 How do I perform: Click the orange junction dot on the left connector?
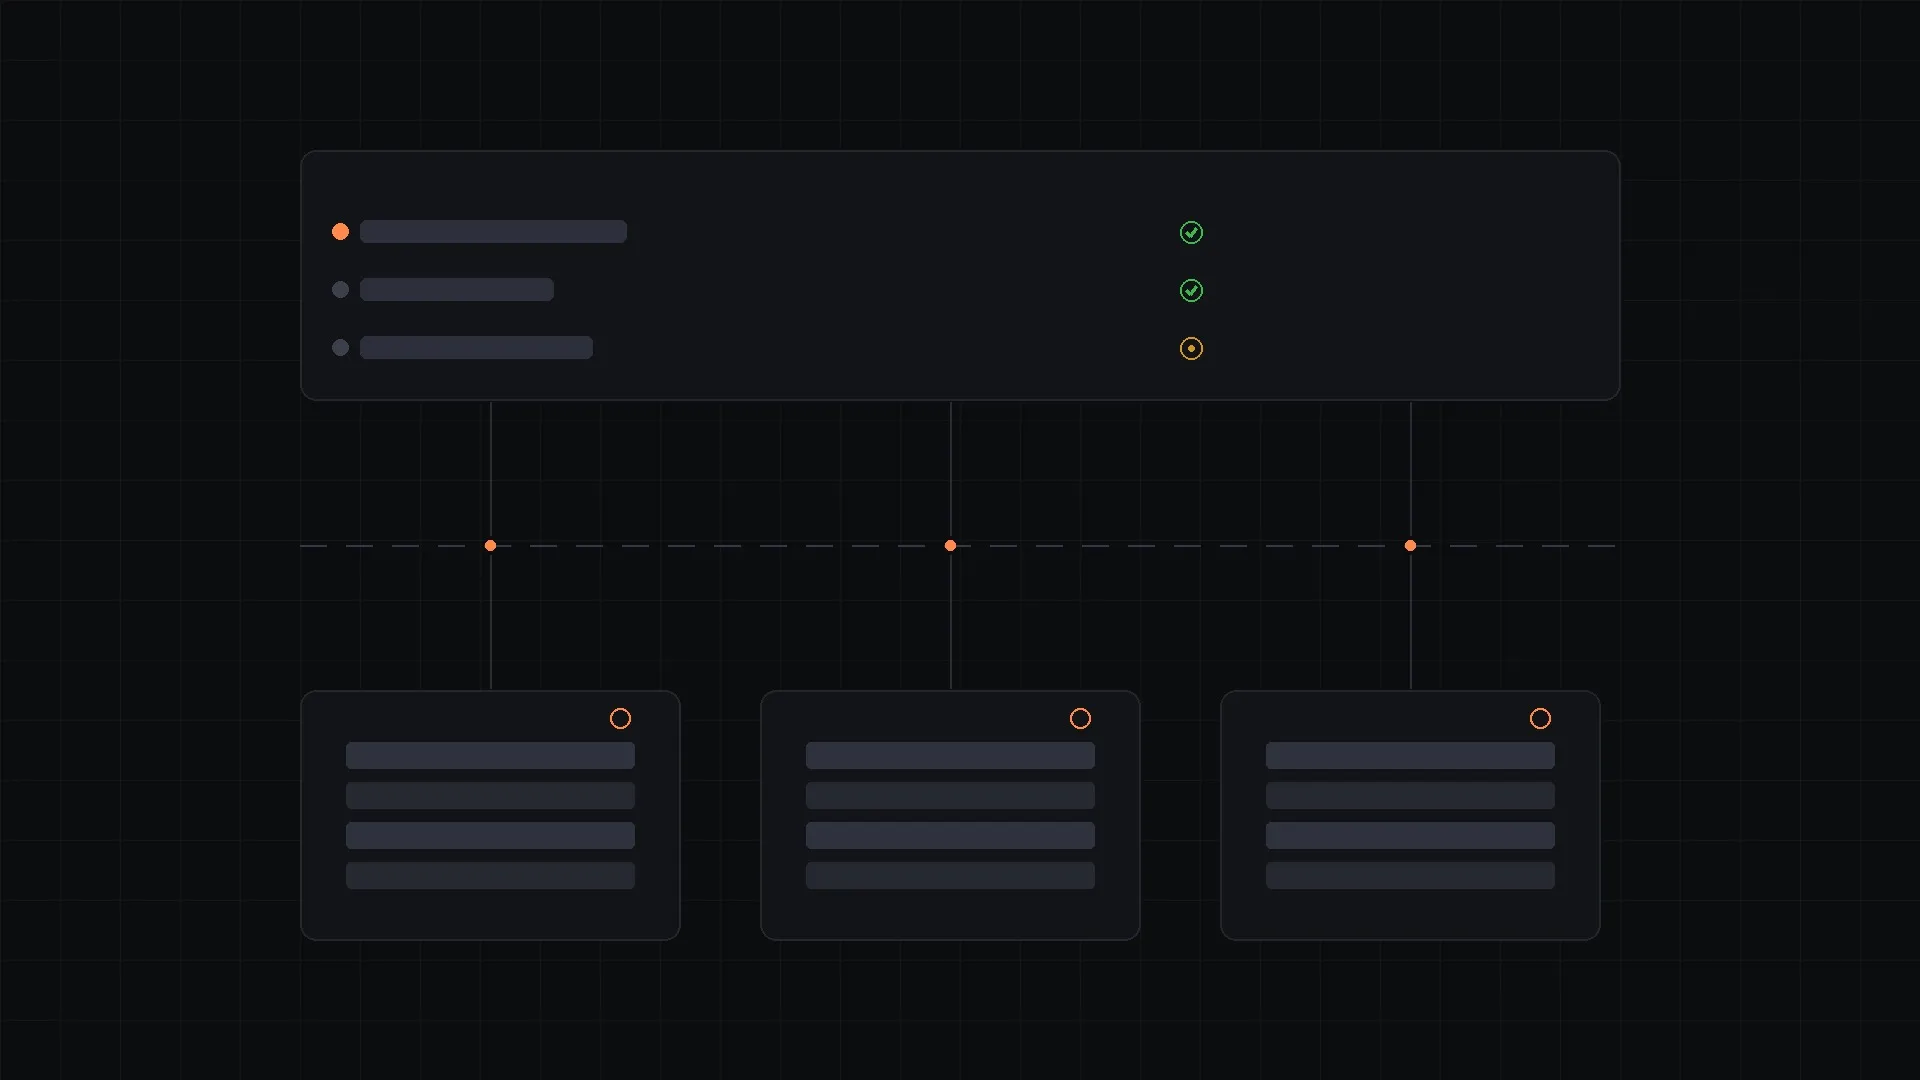click(490, 546)
